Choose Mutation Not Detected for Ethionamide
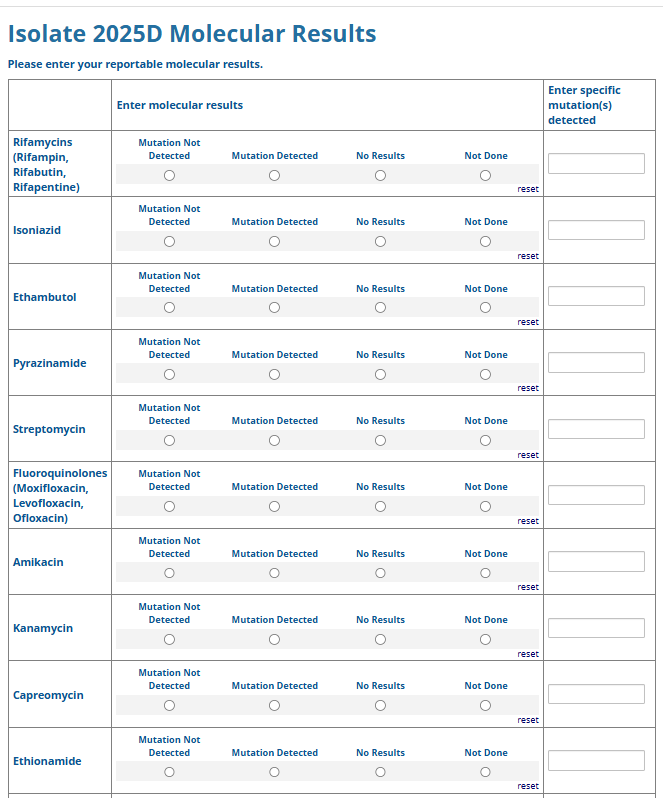 click(x=169, y=772)
